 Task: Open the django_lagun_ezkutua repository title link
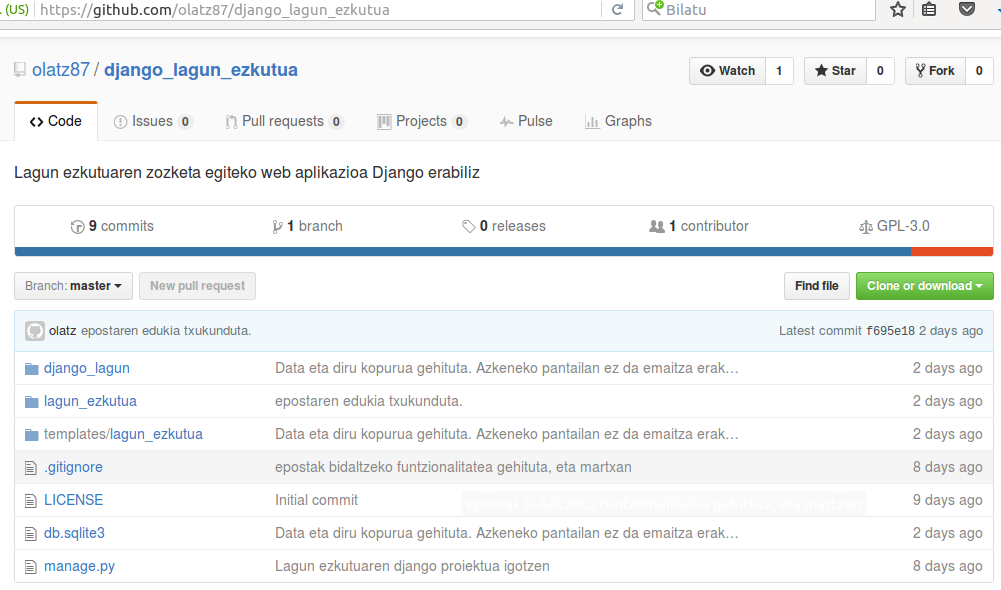tap(200, 70)
